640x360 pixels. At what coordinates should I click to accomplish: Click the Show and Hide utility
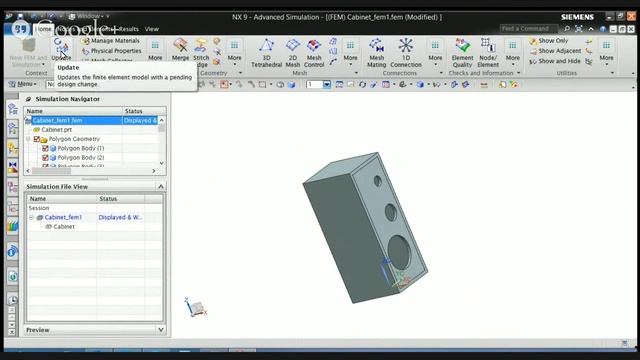click(x=555, y=61)
